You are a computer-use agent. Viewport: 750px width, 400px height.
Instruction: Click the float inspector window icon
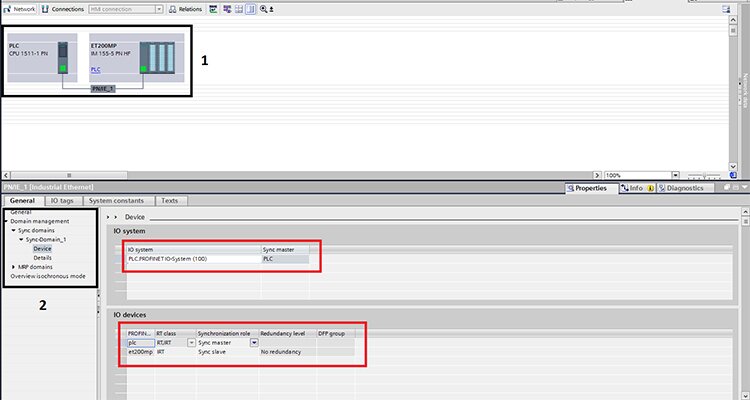coord(727,188)
